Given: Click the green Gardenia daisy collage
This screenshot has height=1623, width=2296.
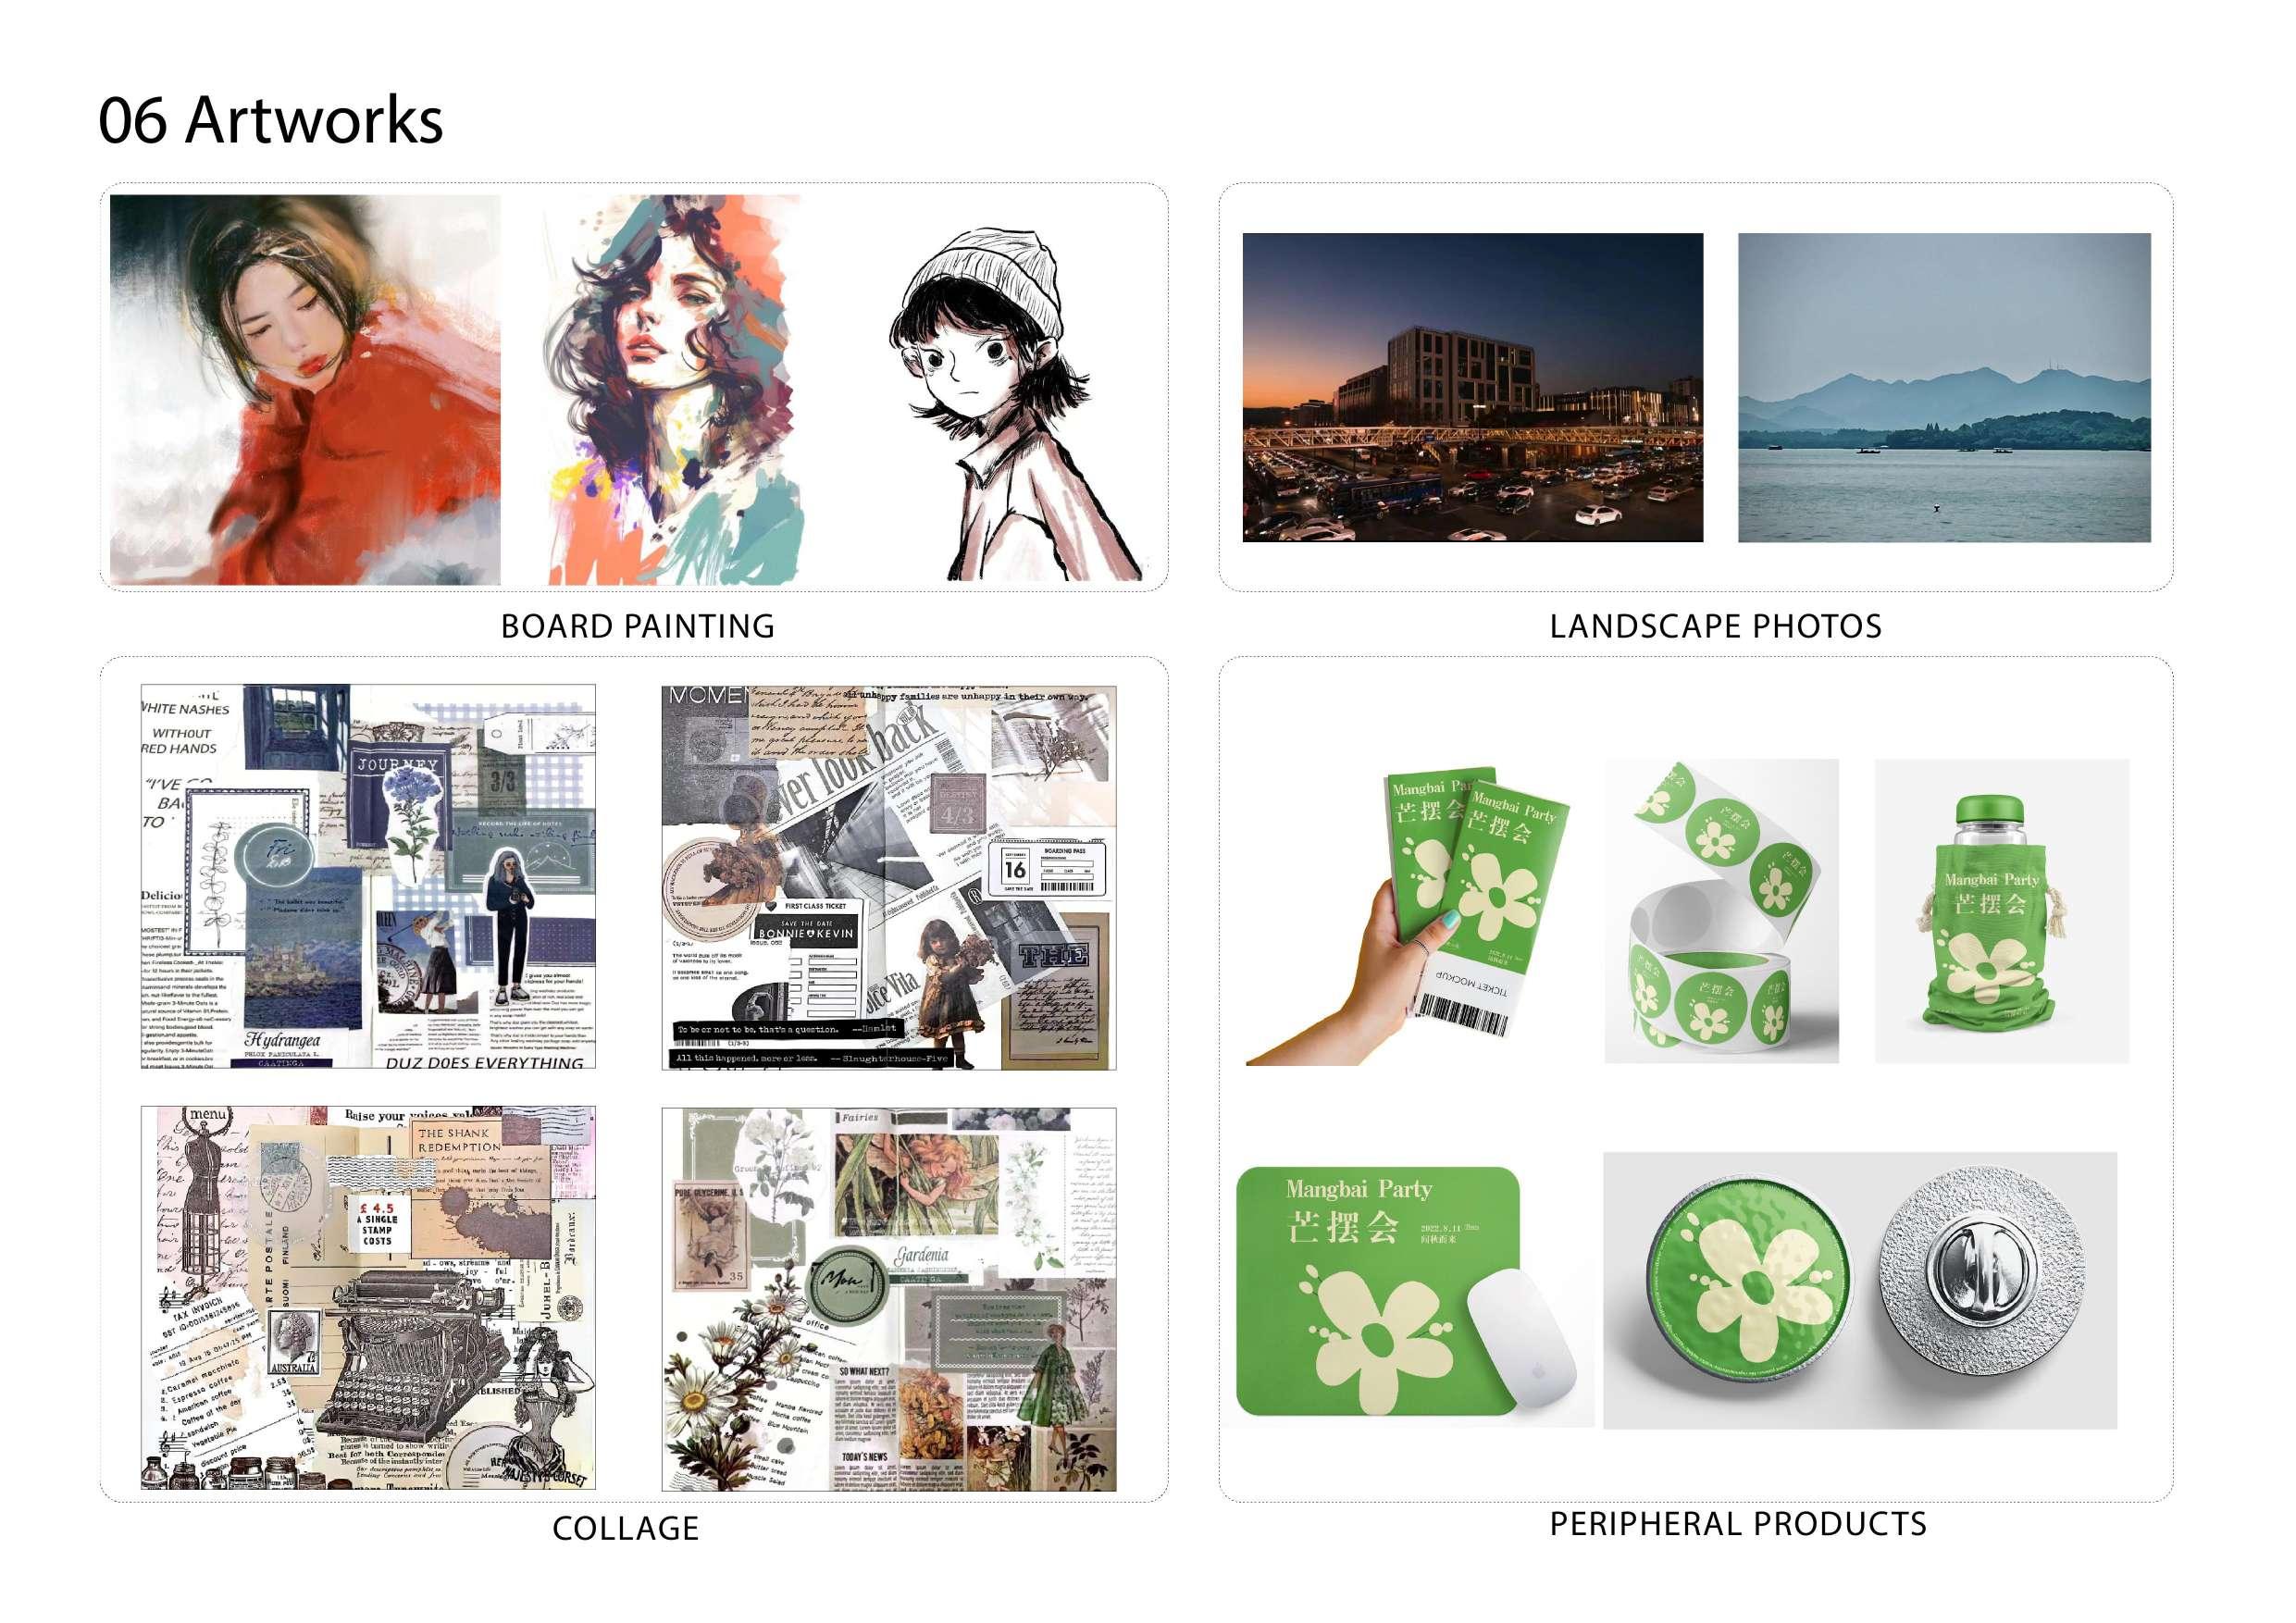Looking at the screenshot, I should coord(889,1299).
